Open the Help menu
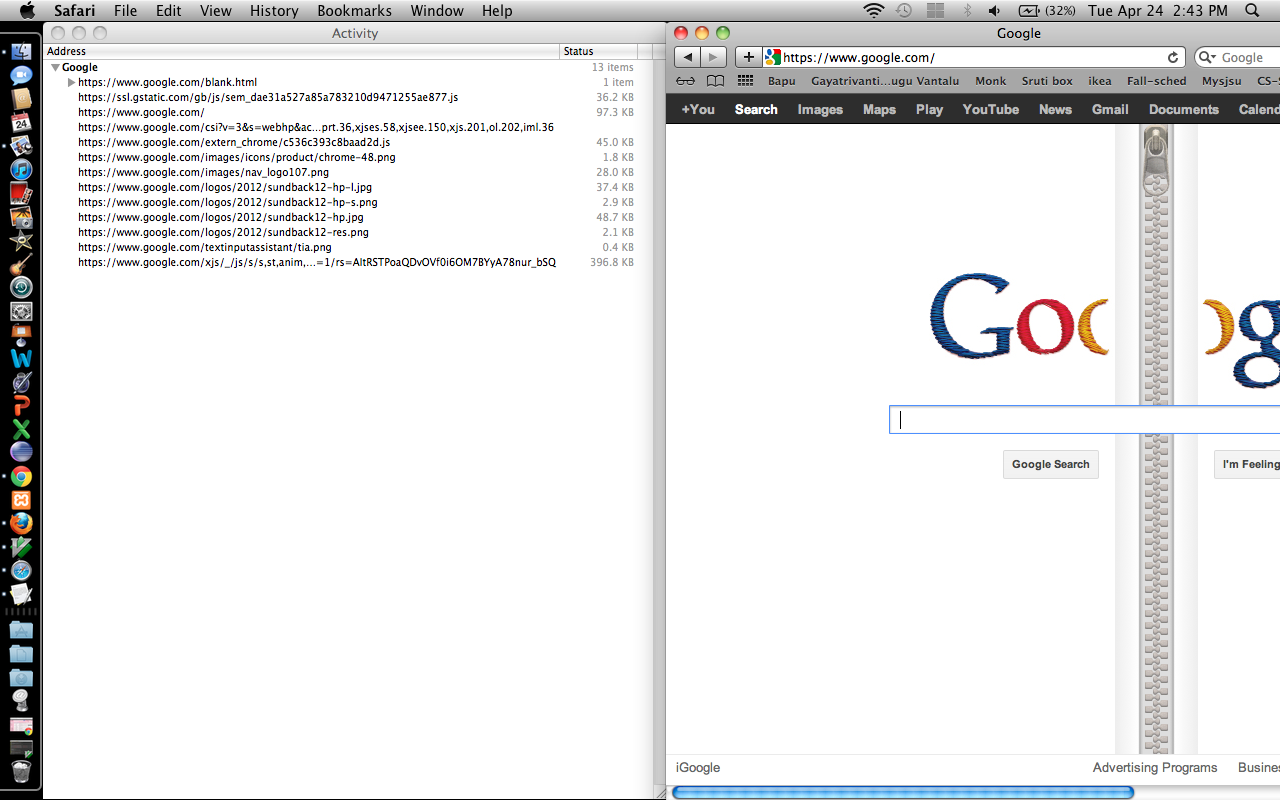The image size is (1280, 800). [x=497, y=11]
